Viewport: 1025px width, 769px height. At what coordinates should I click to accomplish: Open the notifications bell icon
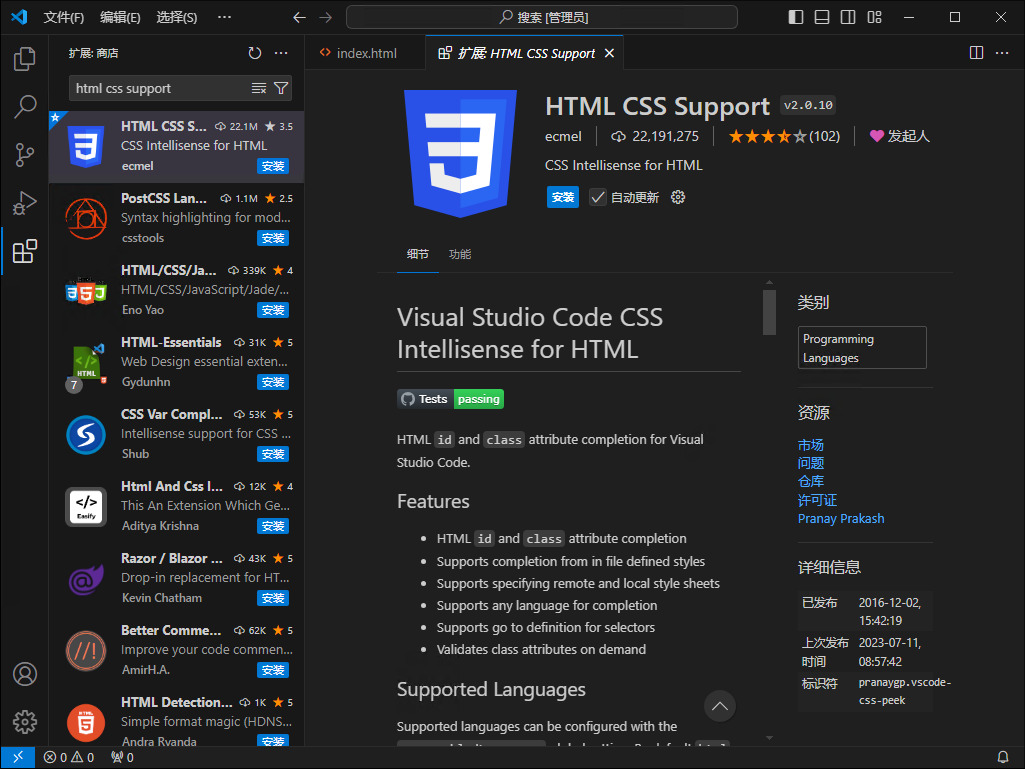[x=1002, y=757]
